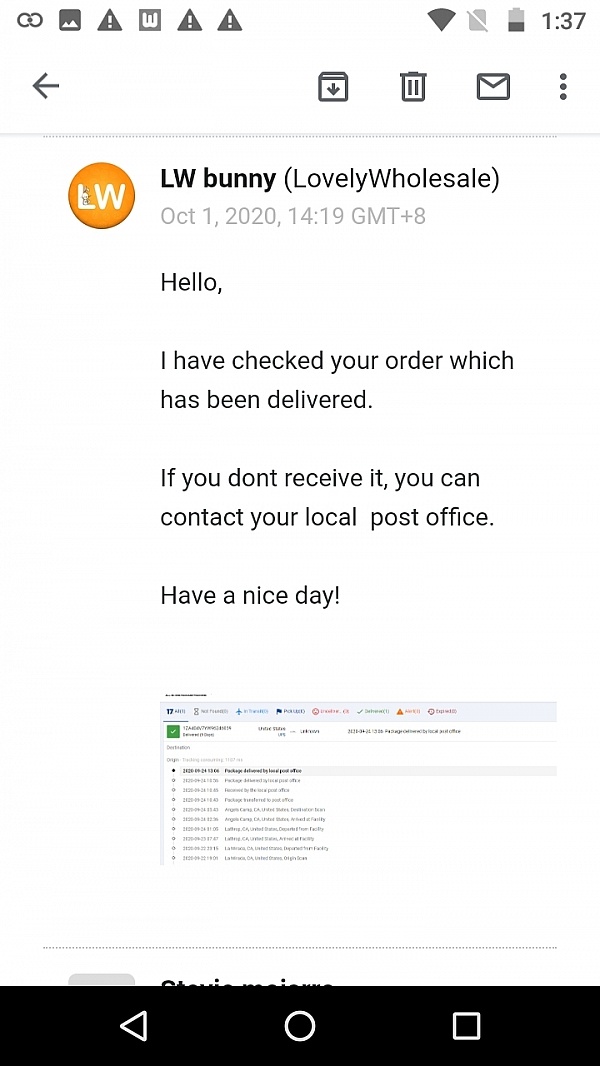600x1066 pixels.
Task: Mark the email as unread
Action: click(493, 87)
